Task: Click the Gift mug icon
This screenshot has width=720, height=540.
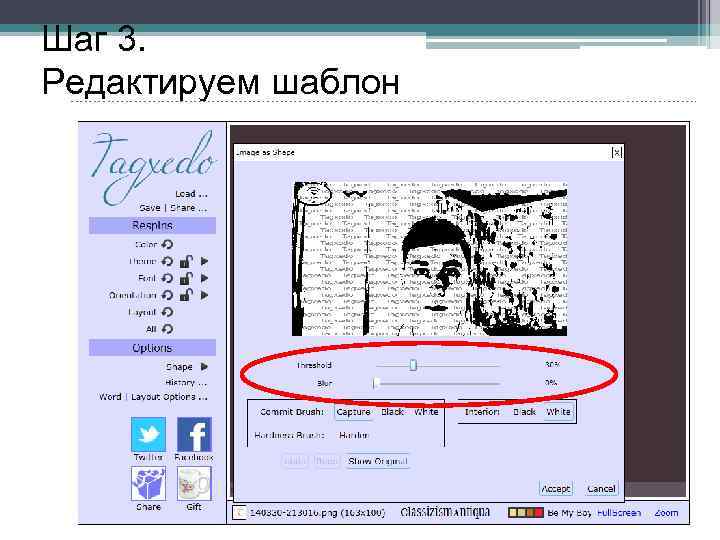Action: [194, 484]
